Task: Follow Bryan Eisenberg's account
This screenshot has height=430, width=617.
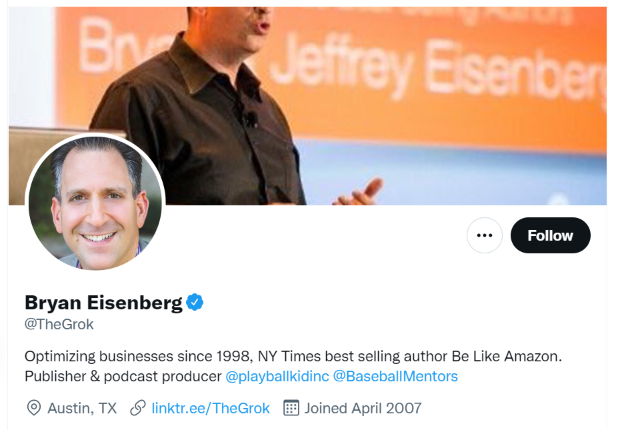Action: [x=550, y=236]
